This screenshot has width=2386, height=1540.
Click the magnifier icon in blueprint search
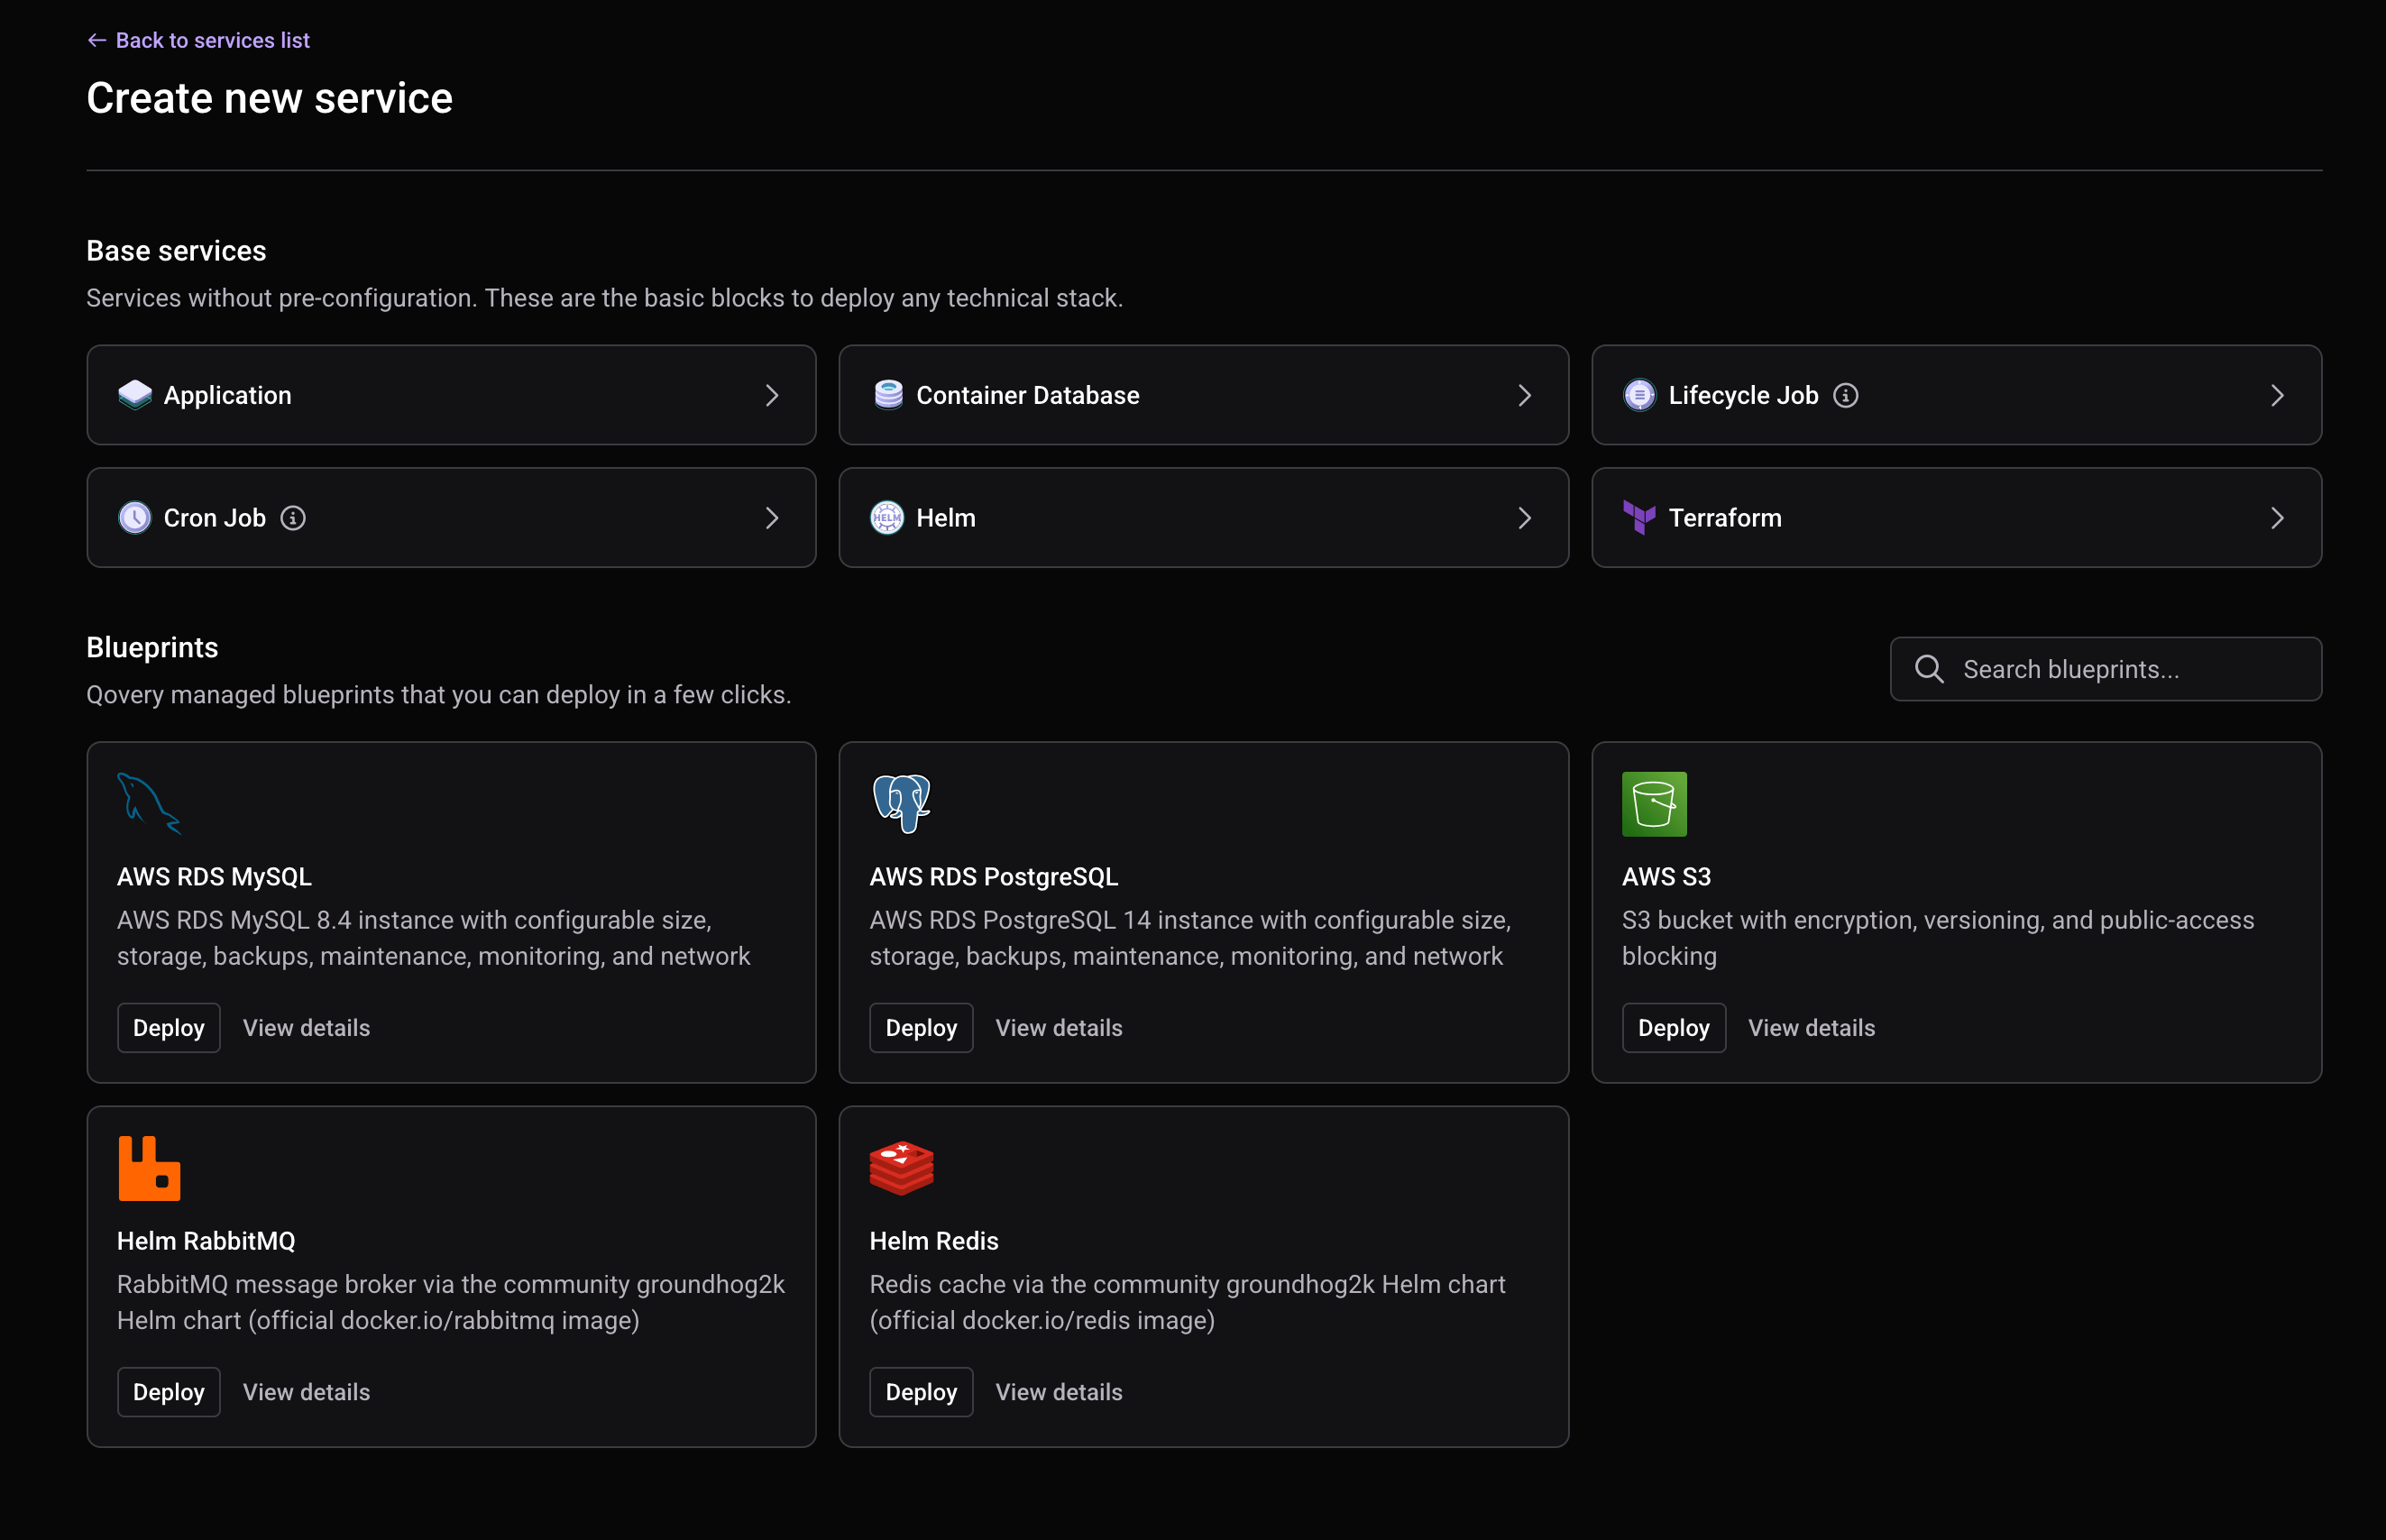coord(1929,669)
